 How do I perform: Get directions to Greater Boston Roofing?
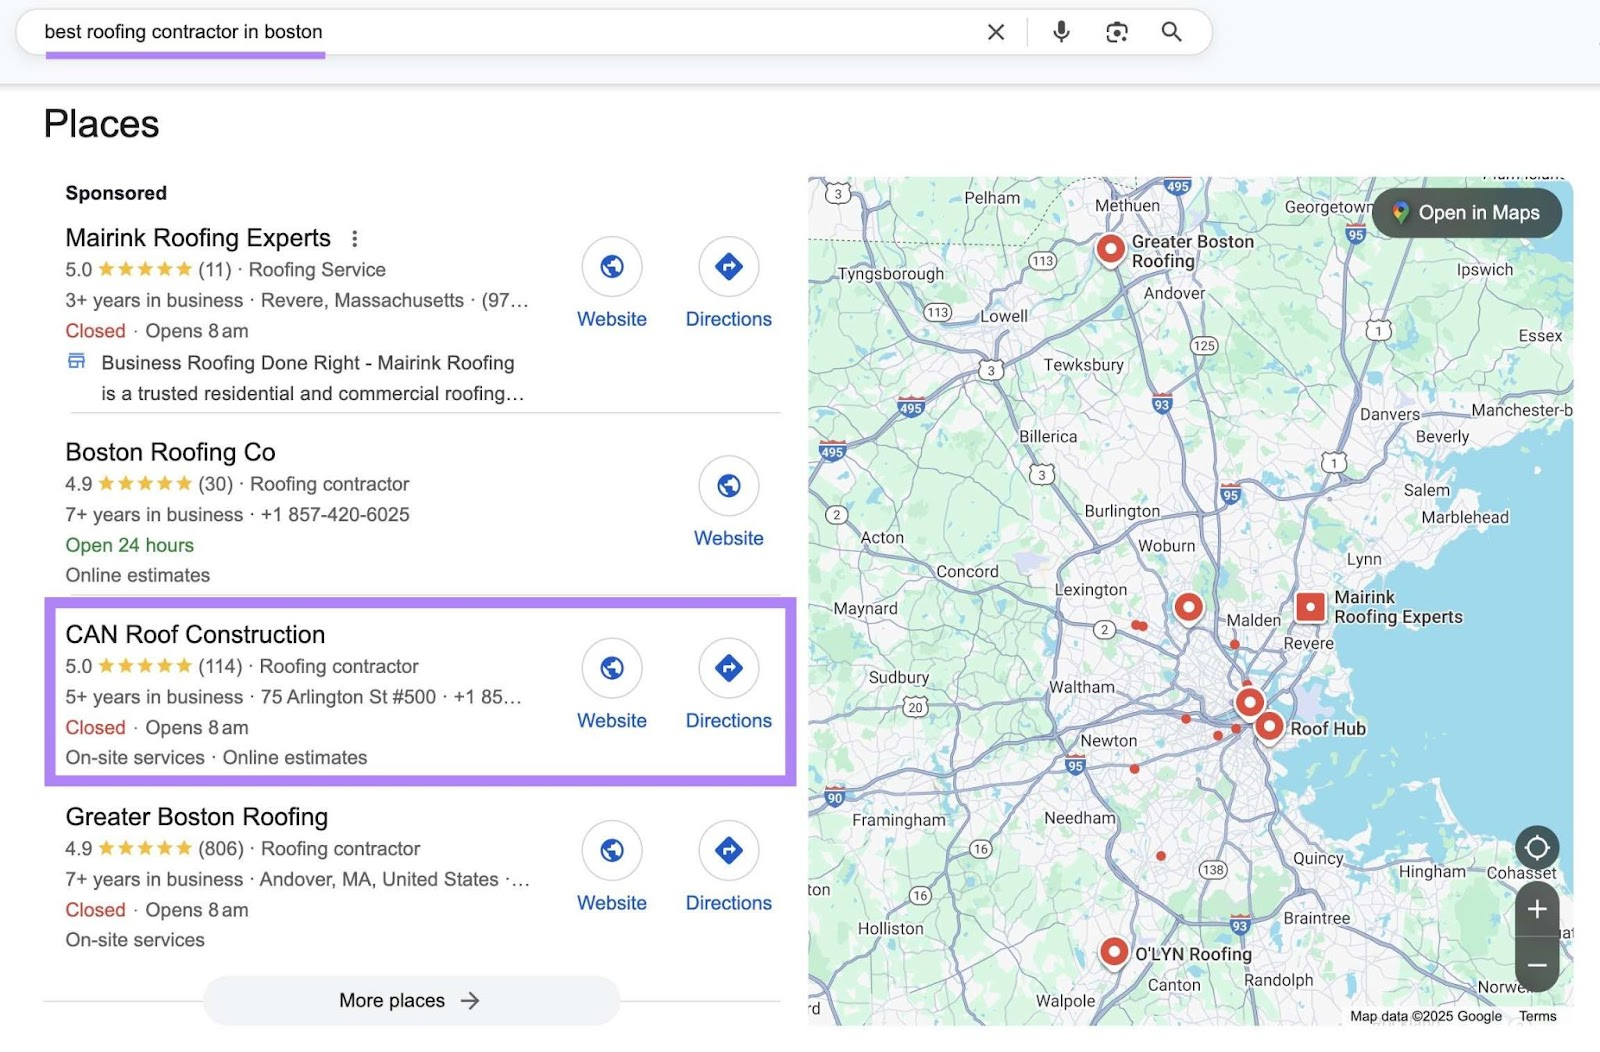click(x=728, y=850)
